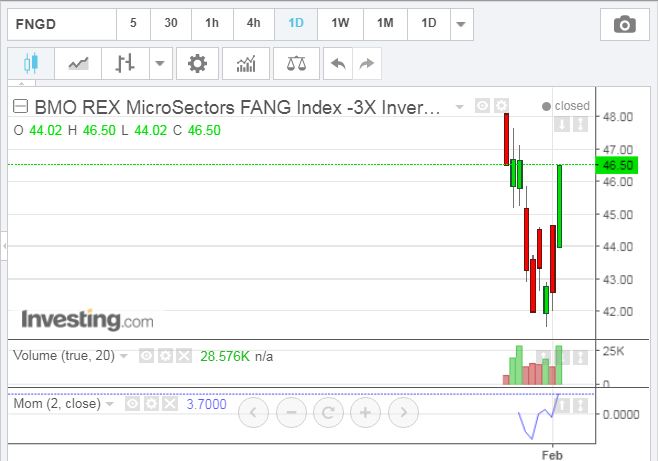Open Volume indicator settings gear
Viewport: 658px width, 461px height.
click(x=165, y=356)
